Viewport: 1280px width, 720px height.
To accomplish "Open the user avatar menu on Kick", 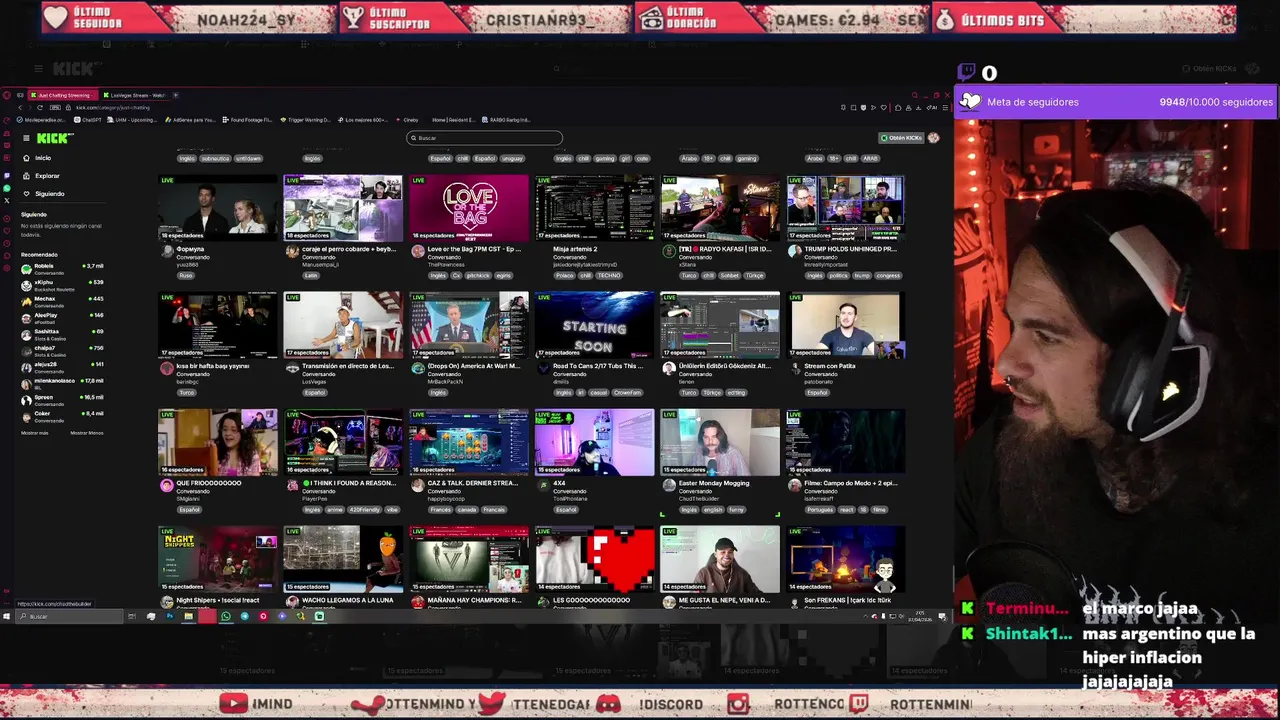I will [933, 138].
